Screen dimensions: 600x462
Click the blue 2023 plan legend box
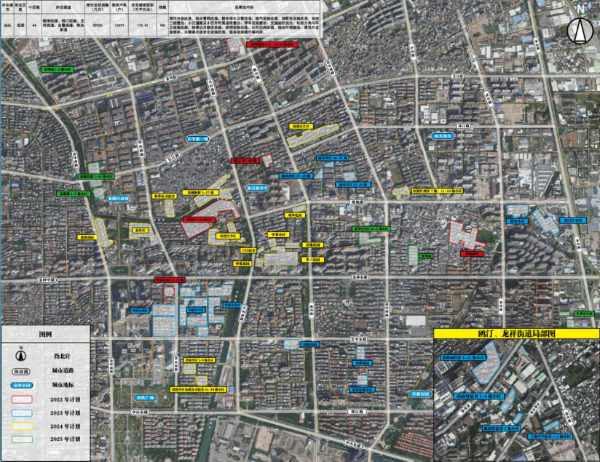click(x=21, y=411)
